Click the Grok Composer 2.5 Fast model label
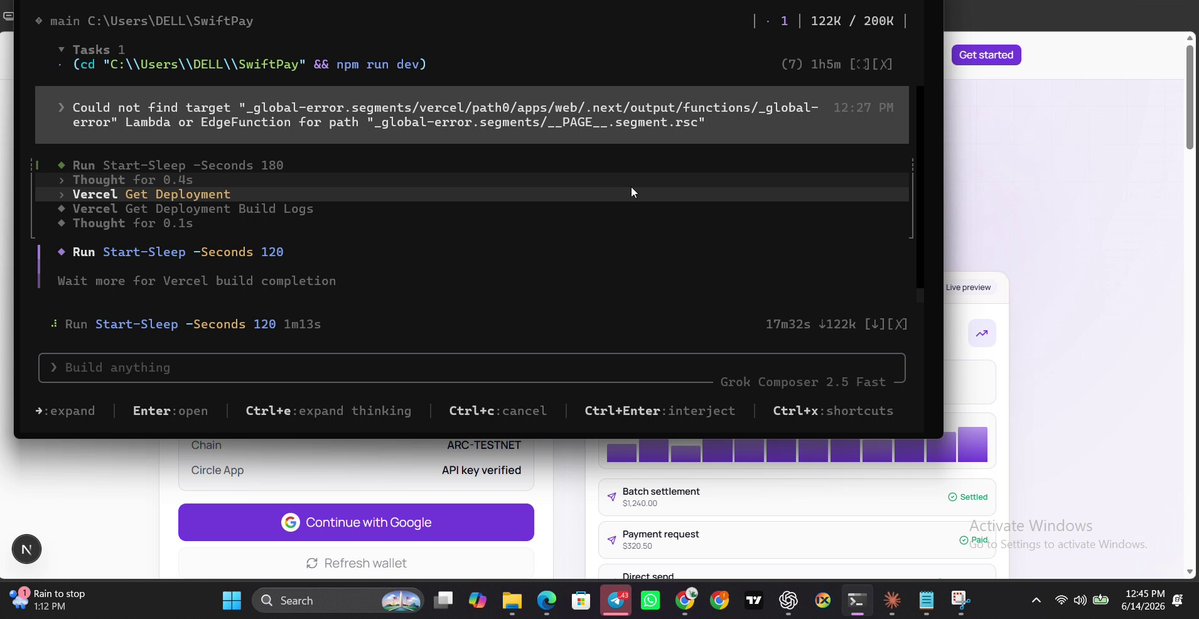The image size is (1199, 619). pos(803,382)
